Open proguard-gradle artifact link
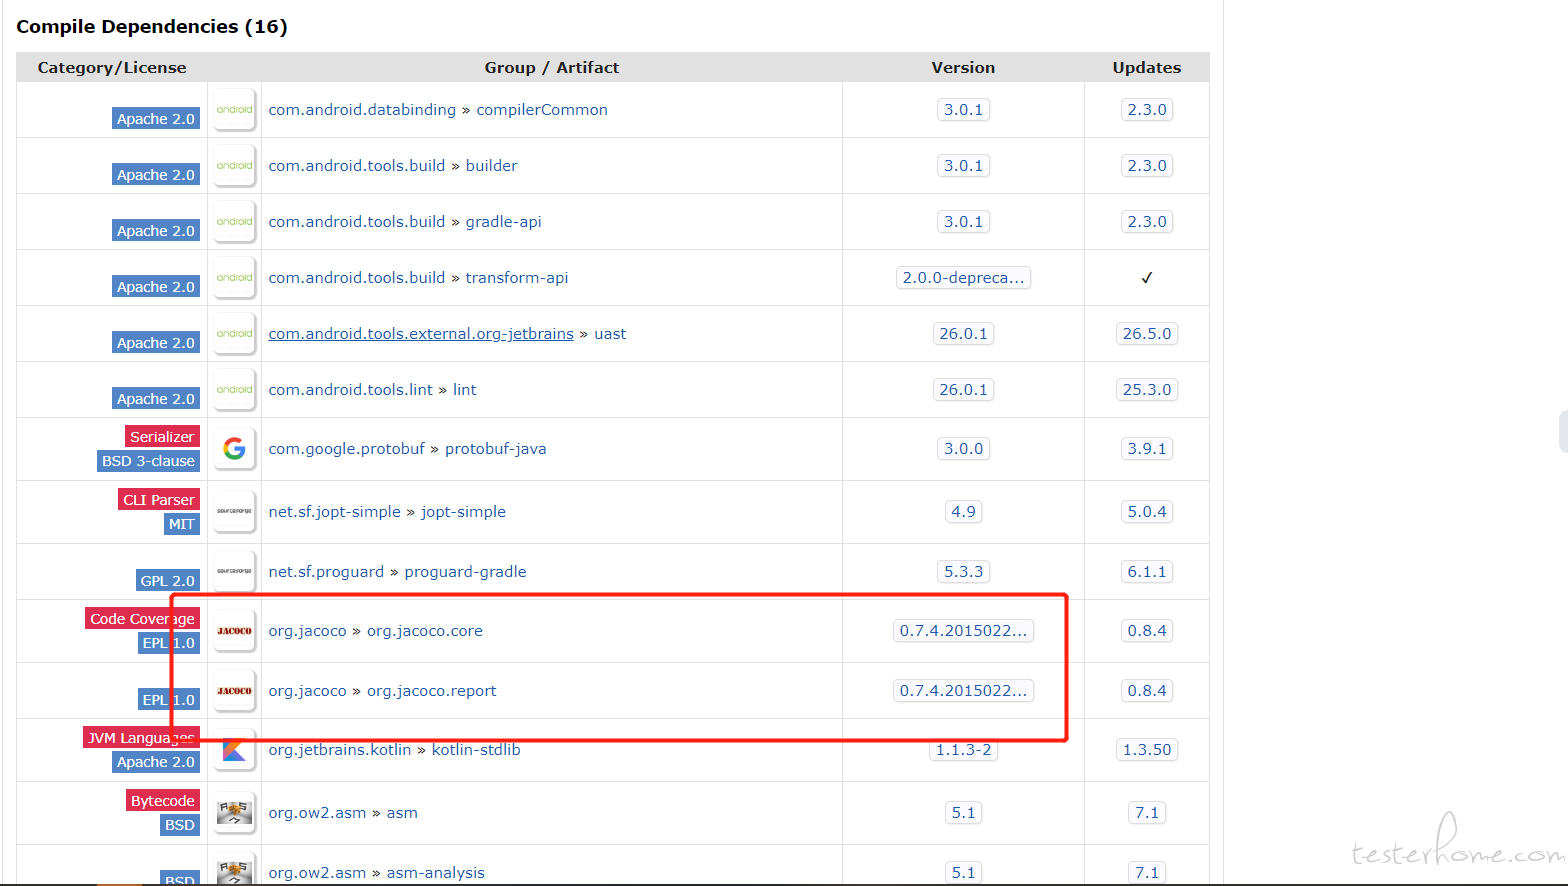The width and height of the screenshot is (1568, 886). (465, 572)
